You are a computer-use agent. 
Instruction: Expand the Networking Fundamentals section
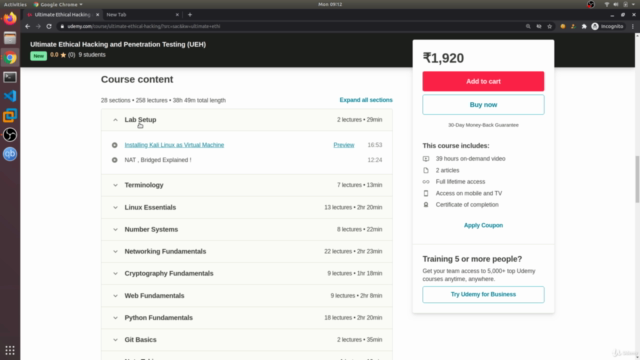point(247,251)
